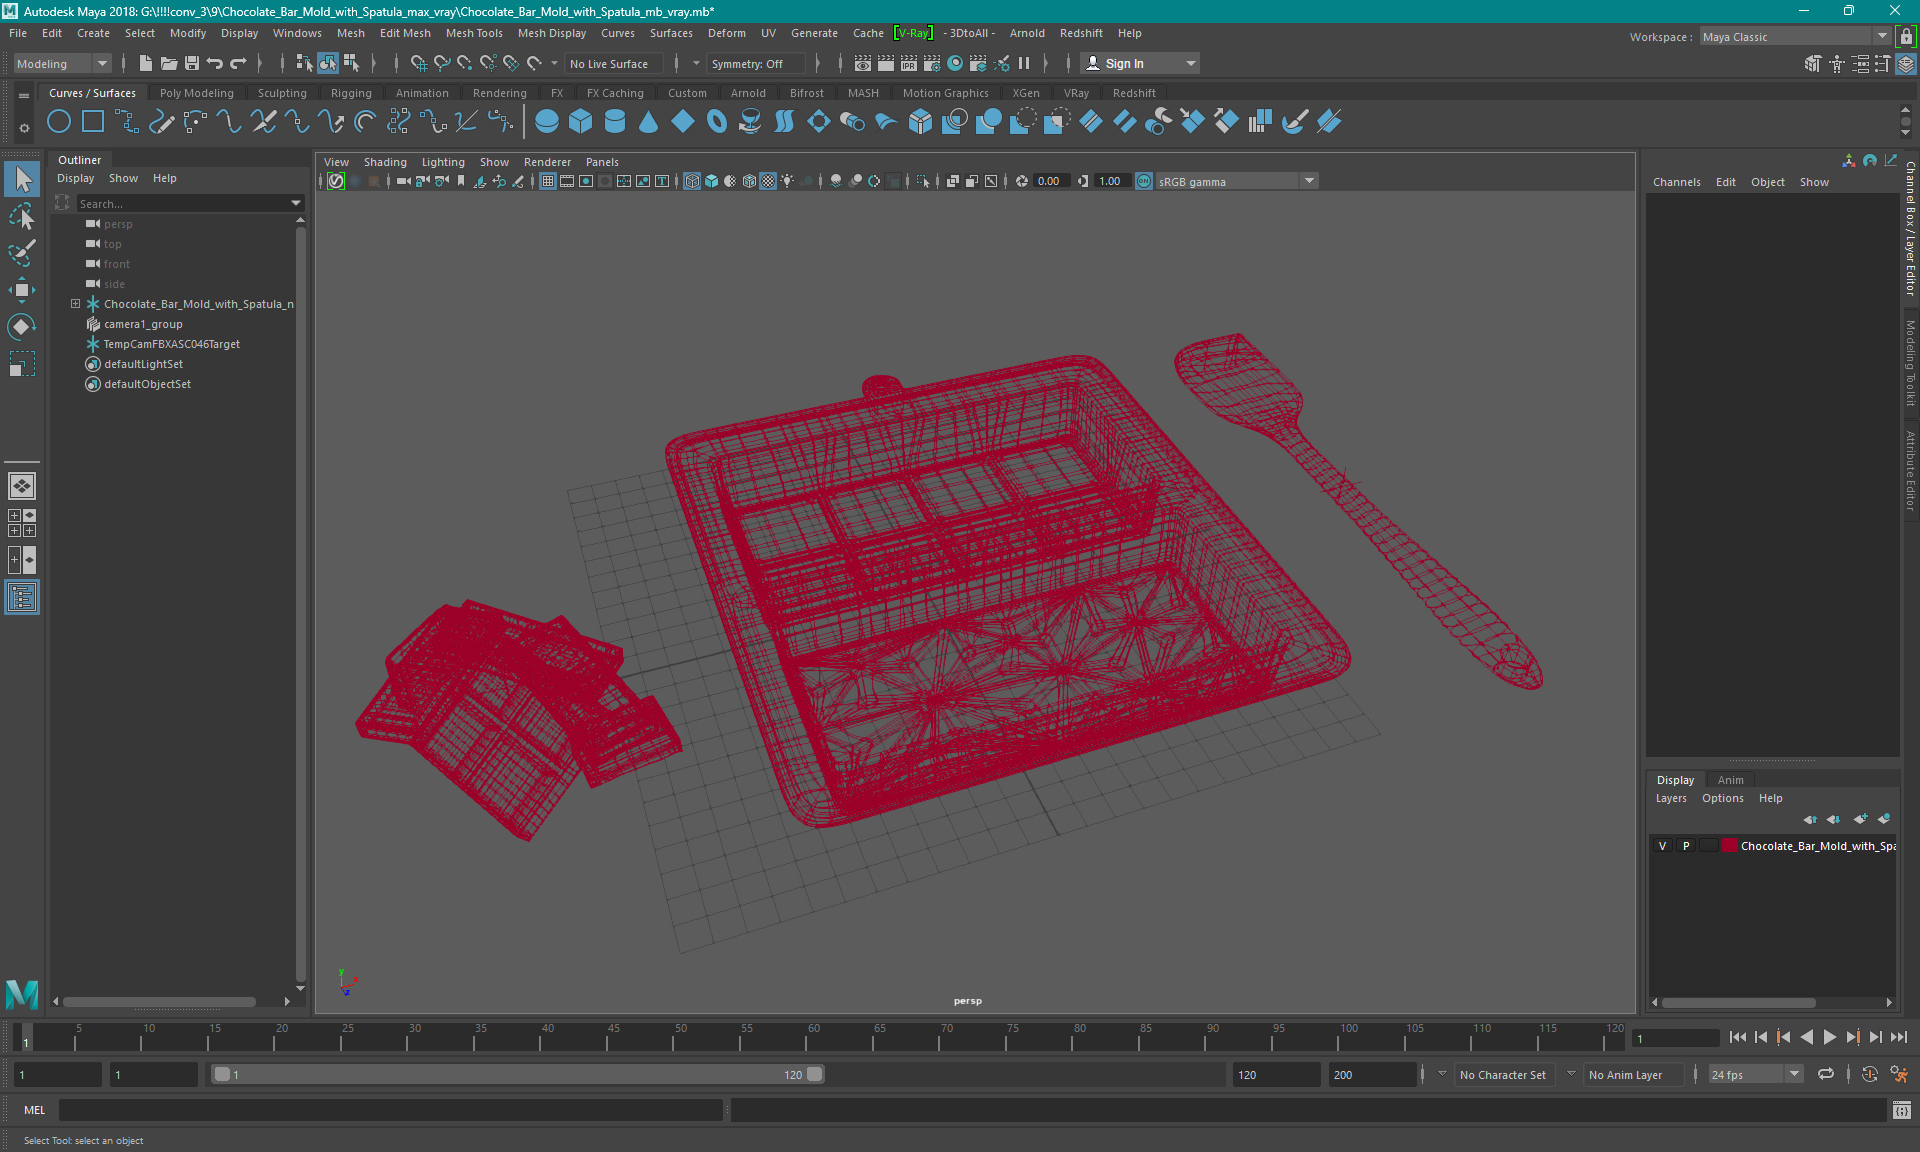The height and width of the screenshot is (1152, 1920).
Task: Click the time range slider bar
Action: click(x=518, y=1074)
